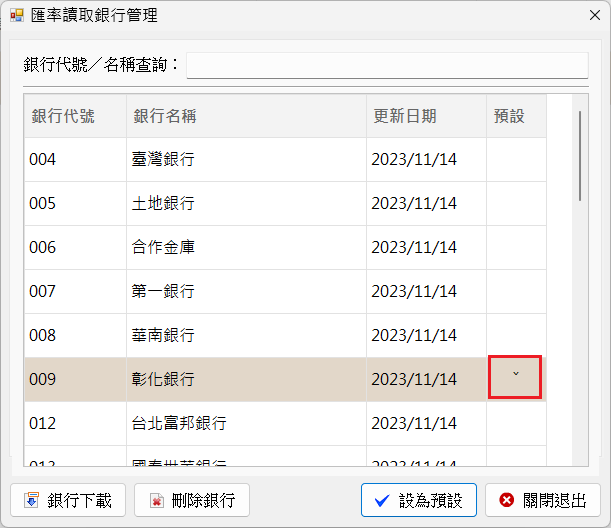This screenshot has height=528, width=611.
Task: Click the update date of 華南銀行 row
Action: point(414,336)
